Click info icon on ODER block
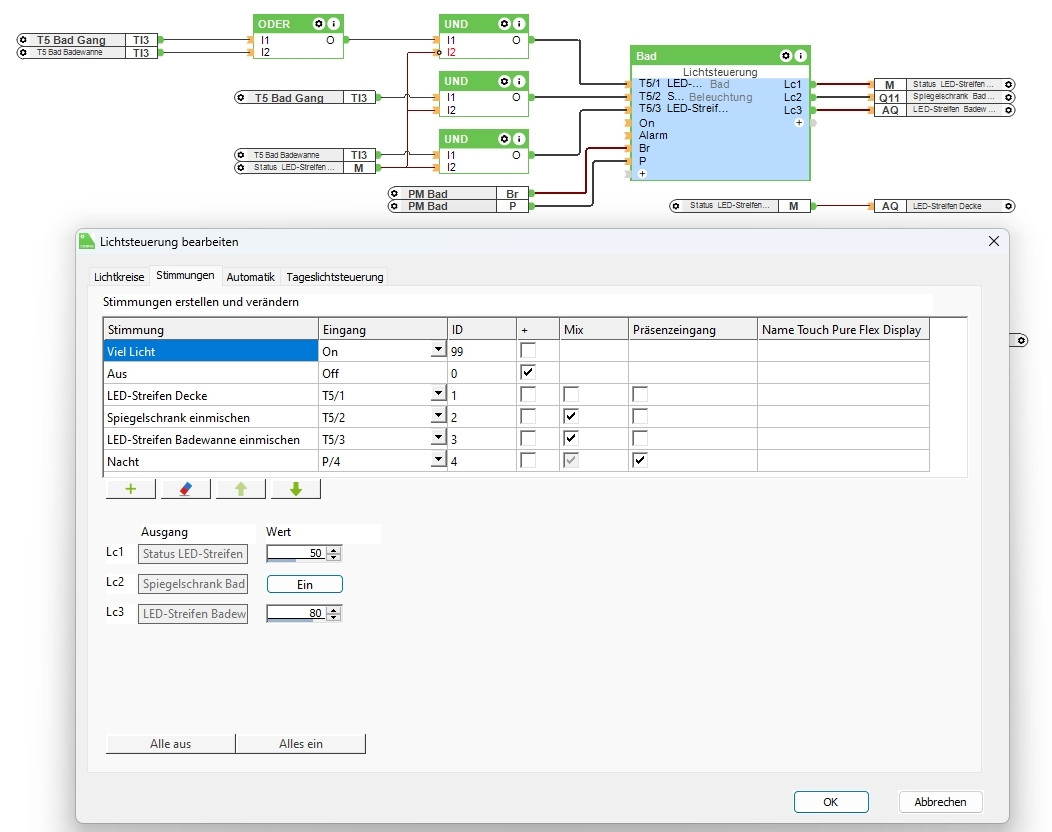1052x832 pixels. pos(333,23)
